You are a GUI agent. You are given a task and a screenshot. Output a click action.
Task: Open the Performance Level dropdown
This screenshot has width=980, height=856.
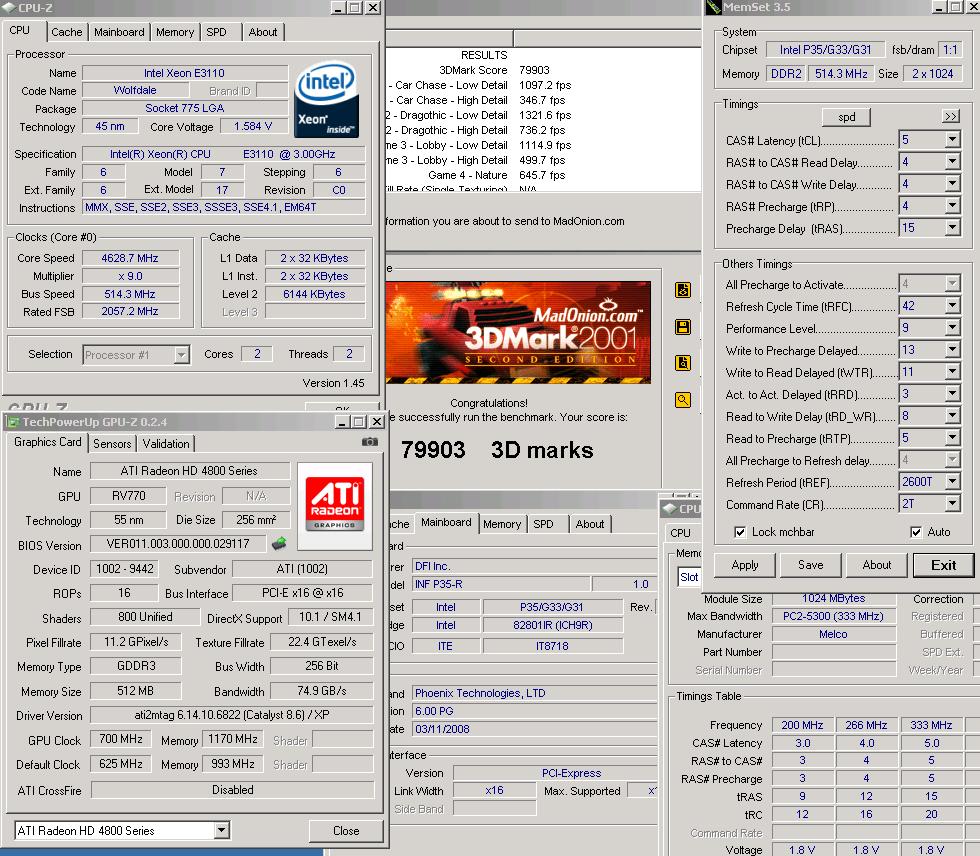[952, 327]
